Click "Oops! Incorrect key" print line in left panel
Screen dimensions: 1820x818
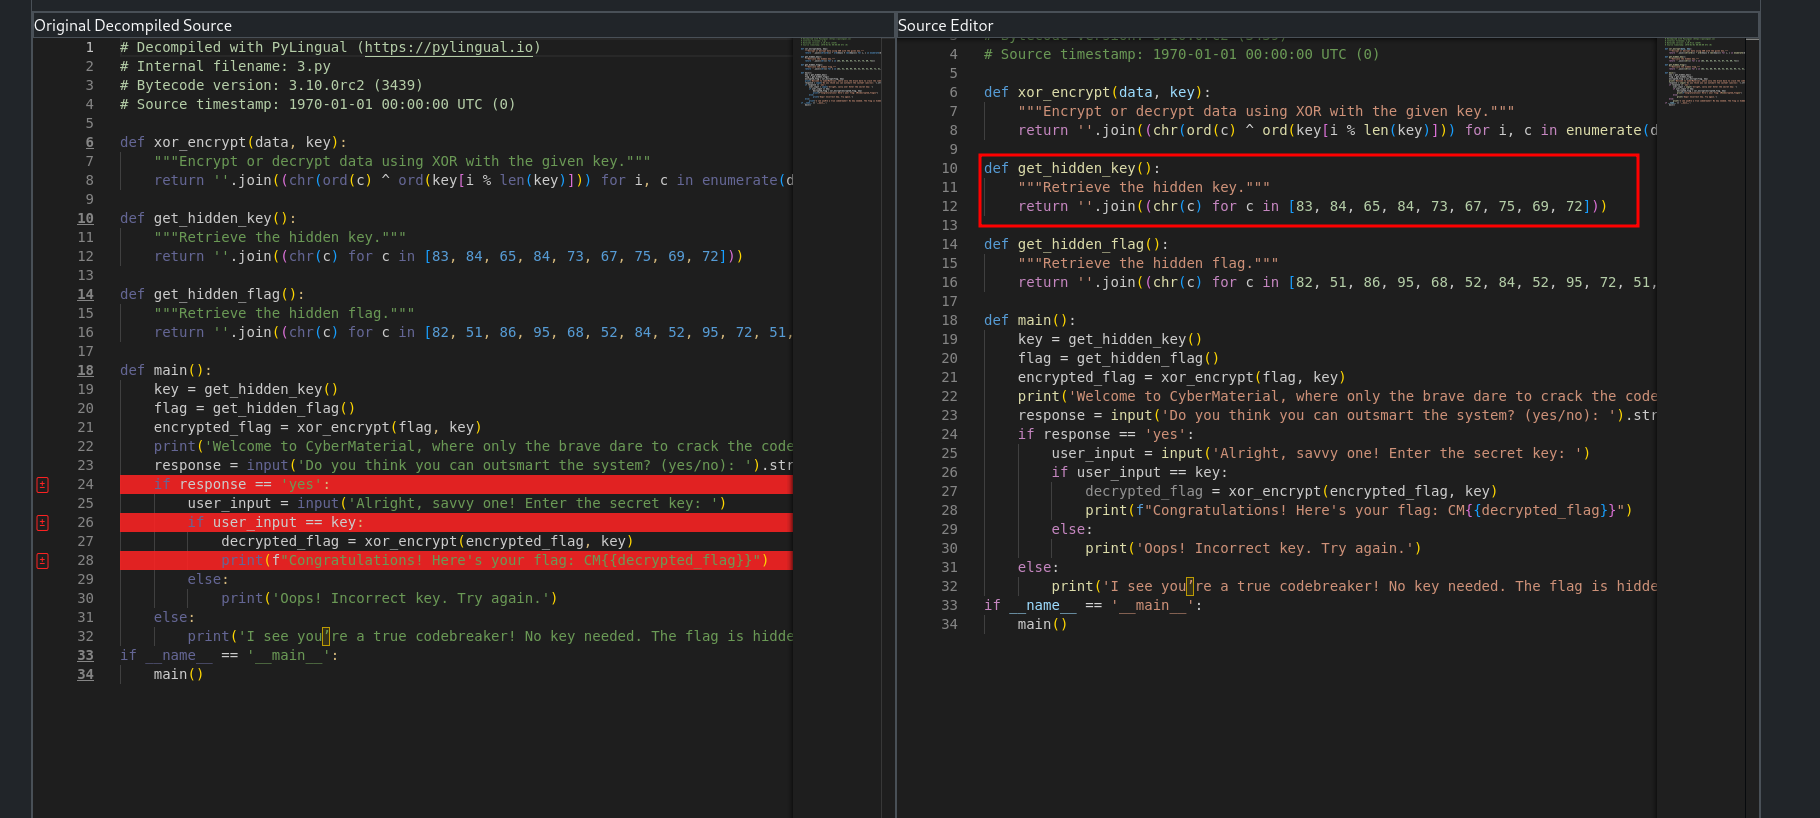pyautogui.click(x=389, y=598)
